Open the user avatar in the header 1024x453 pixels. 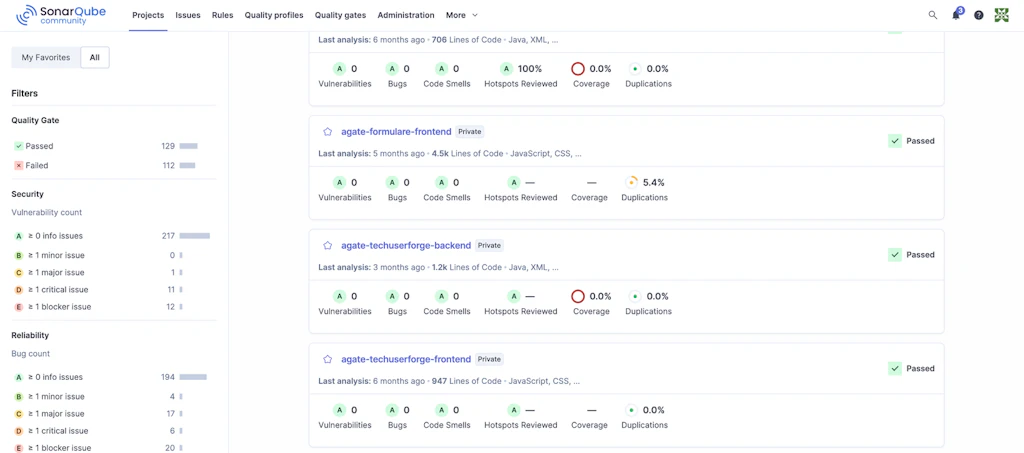point(1002,15)
